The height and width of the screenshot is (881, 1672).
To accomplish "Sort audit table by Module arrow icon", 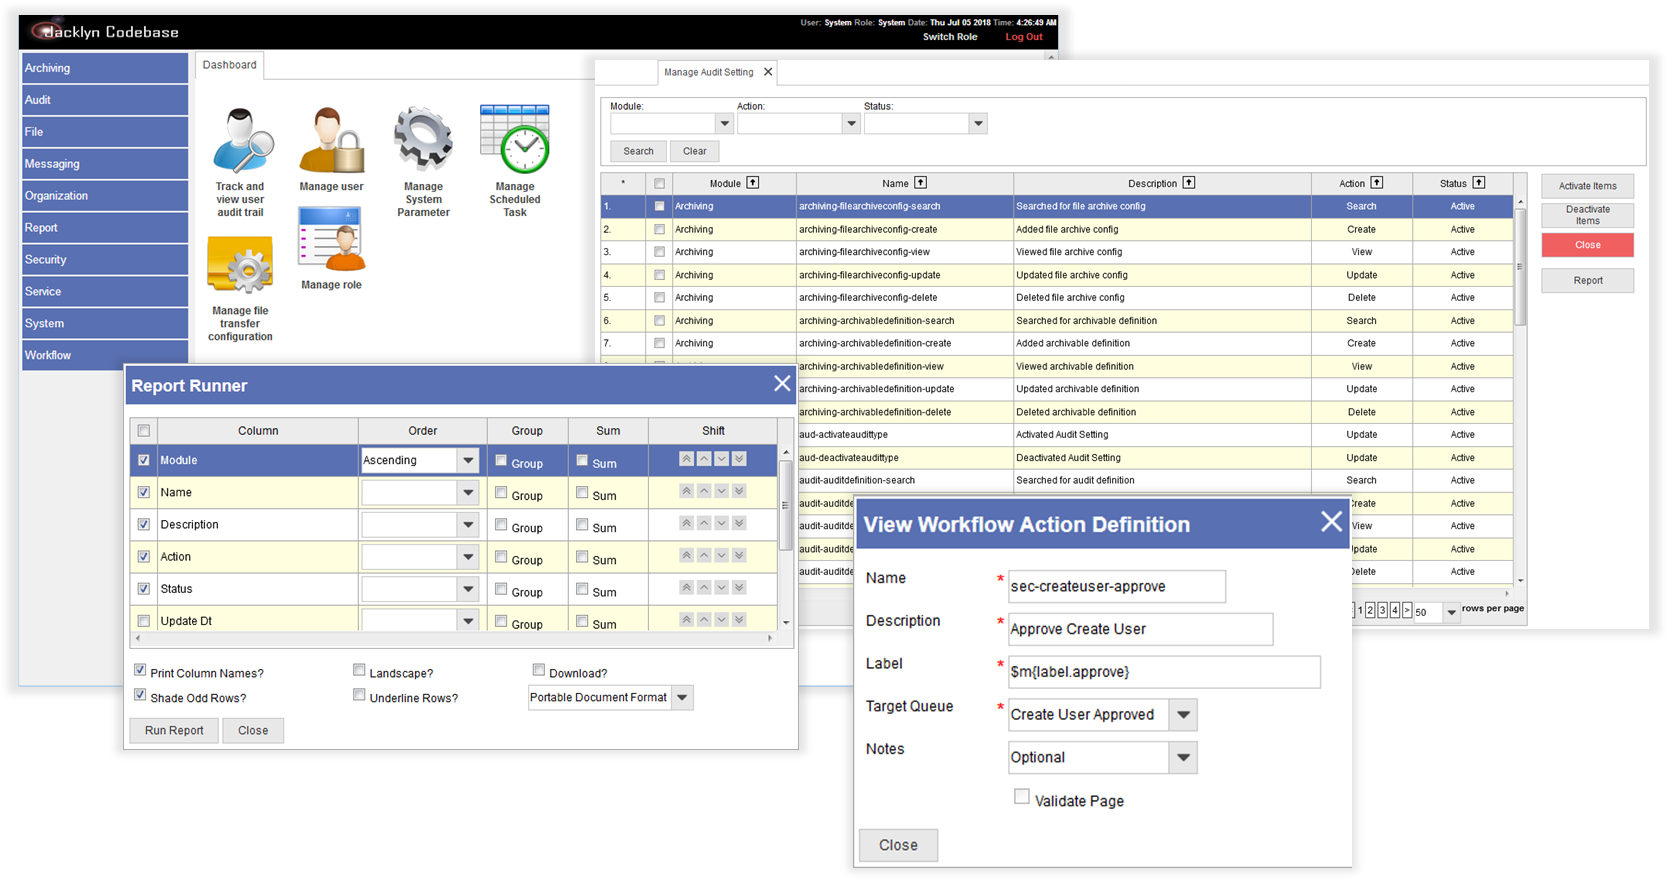I will 753,183.
